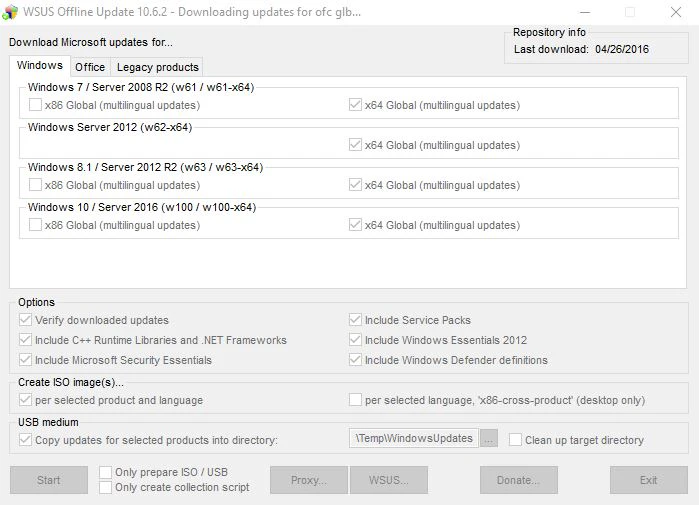
Task: Toggle Verify downloaded updates option
Action: point(26,320)
